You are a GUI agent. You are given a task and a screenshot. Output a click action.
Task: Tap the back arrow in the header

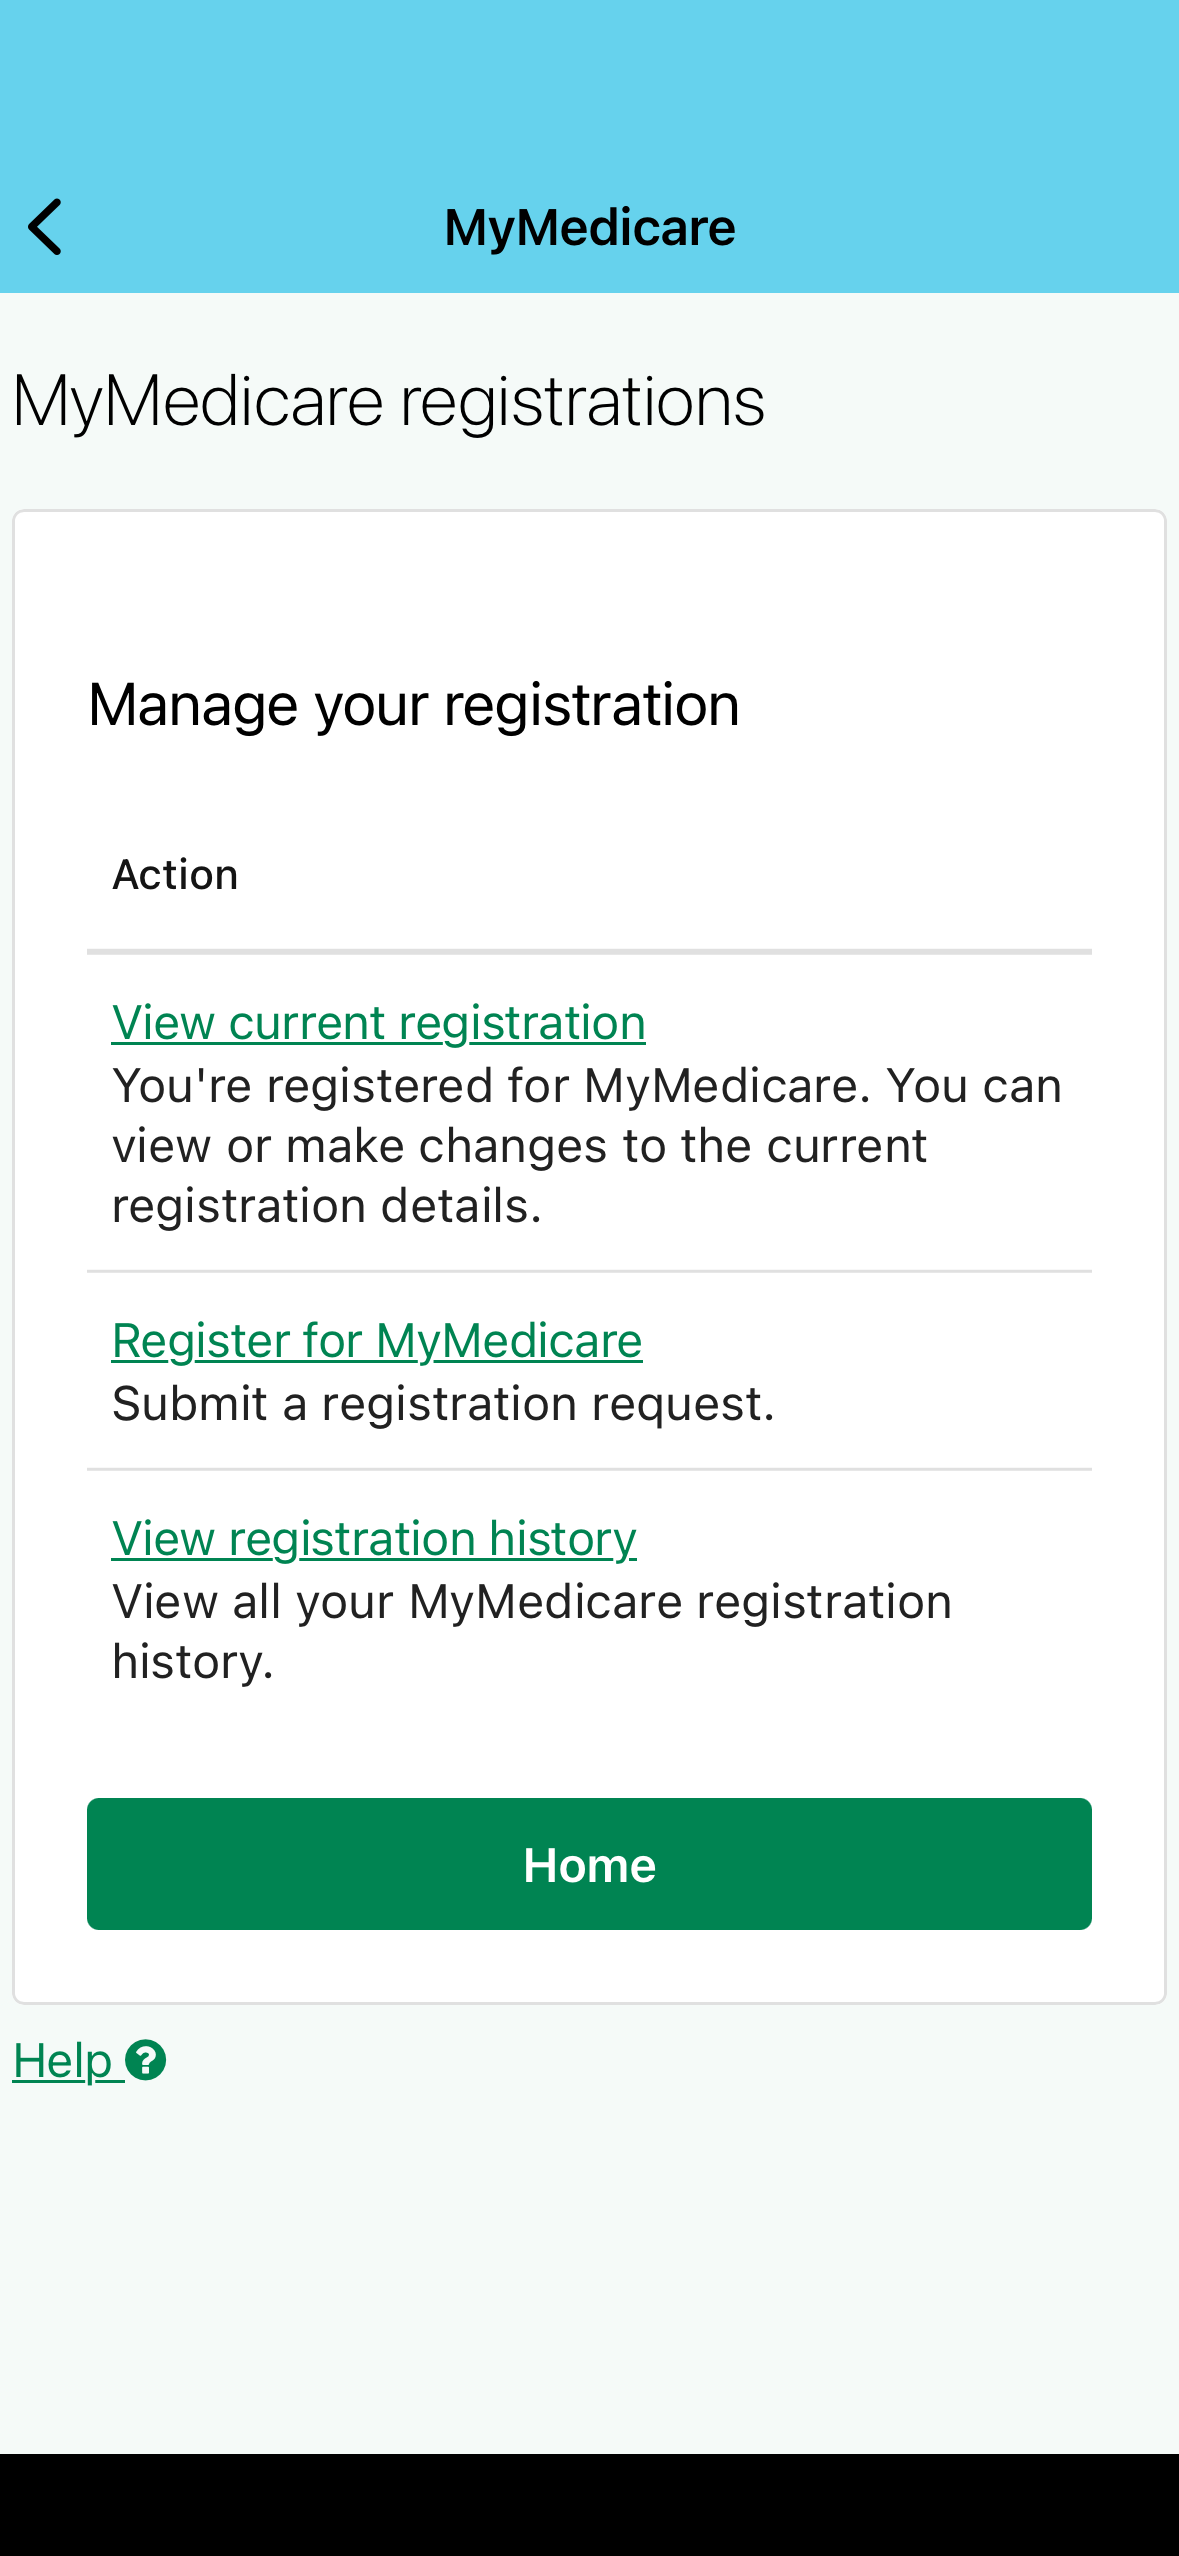45,227
